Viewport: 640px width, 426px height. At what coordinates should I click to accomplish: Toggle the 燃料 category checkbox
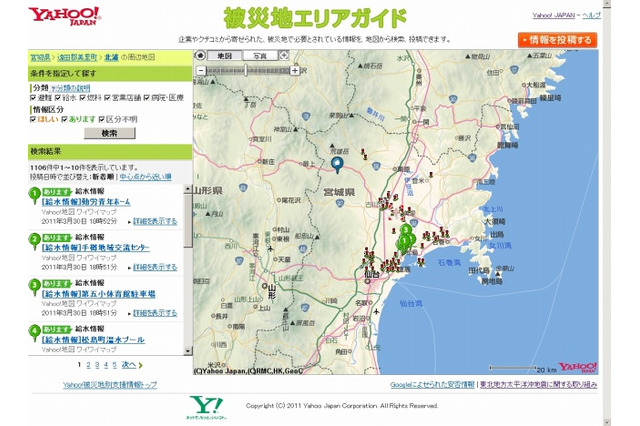(x=82, y=98)
